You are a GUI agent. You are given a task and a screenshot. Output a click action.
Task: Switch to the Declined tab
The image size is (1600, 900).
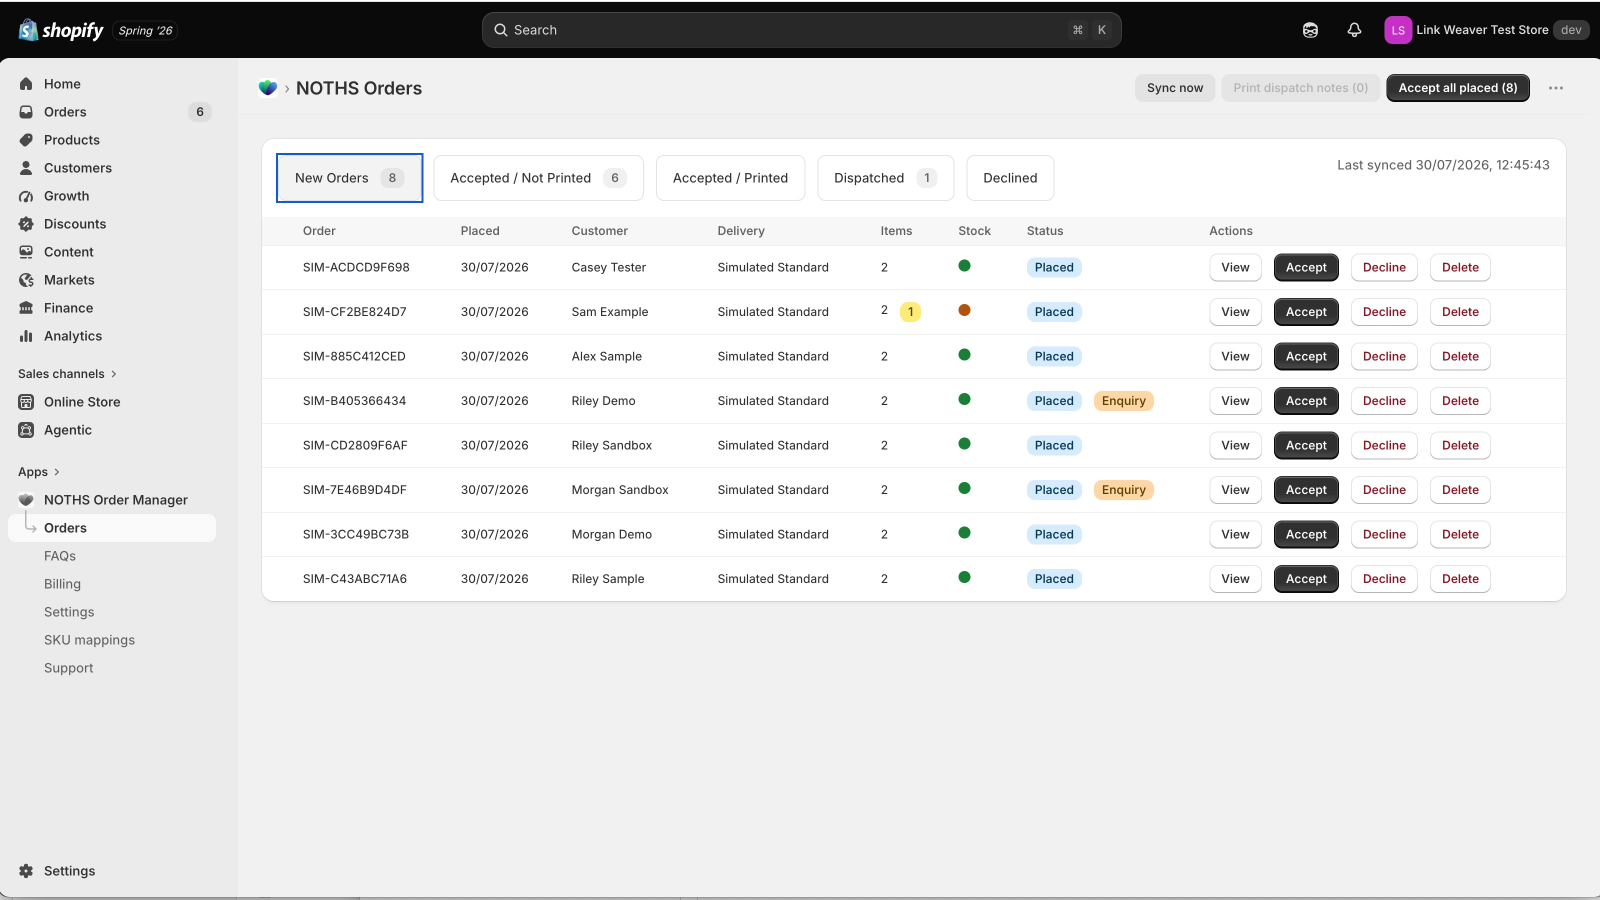click(x=1010, y=178)
